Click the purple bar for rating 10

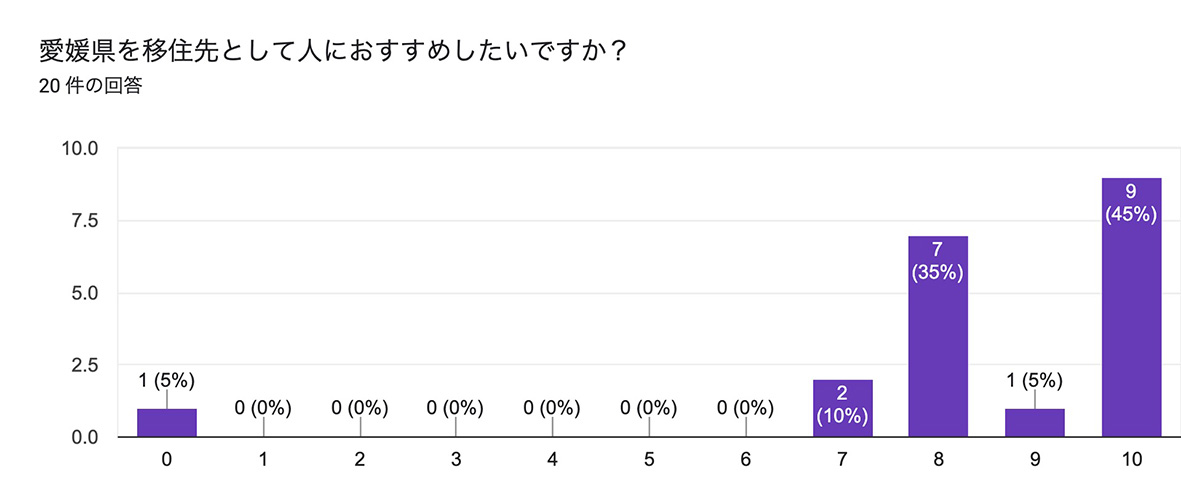click(x=1131, y=307)
